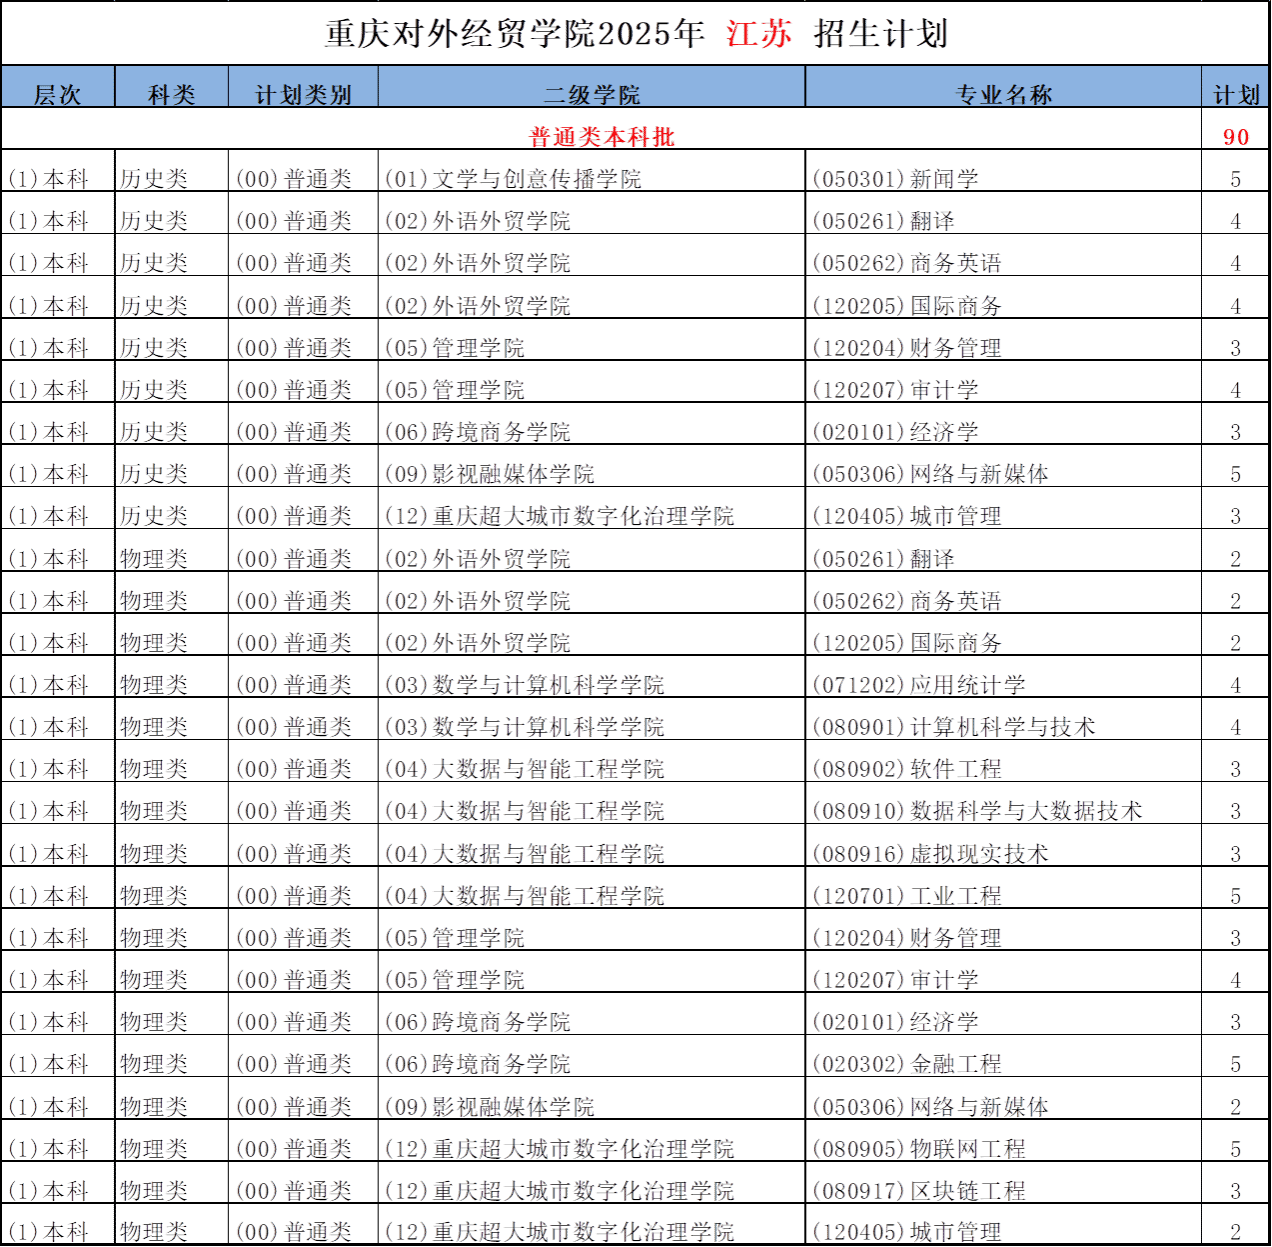Select the (020302)金融工程 major cell

907,1064
